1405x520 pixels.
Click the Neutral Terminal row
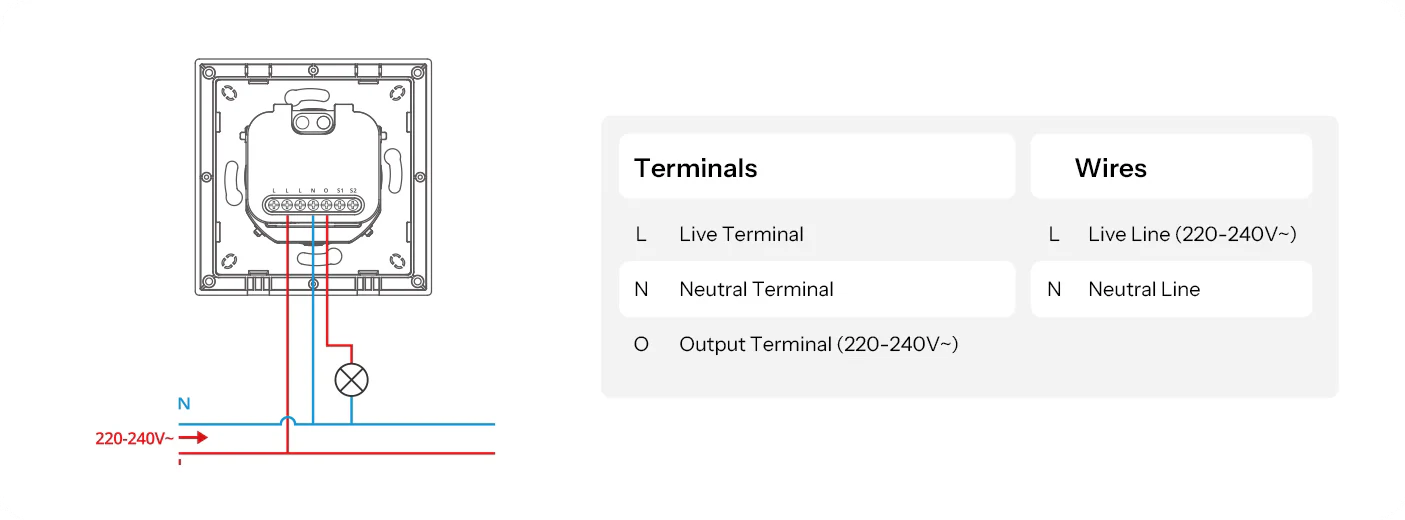click(756, 289)
